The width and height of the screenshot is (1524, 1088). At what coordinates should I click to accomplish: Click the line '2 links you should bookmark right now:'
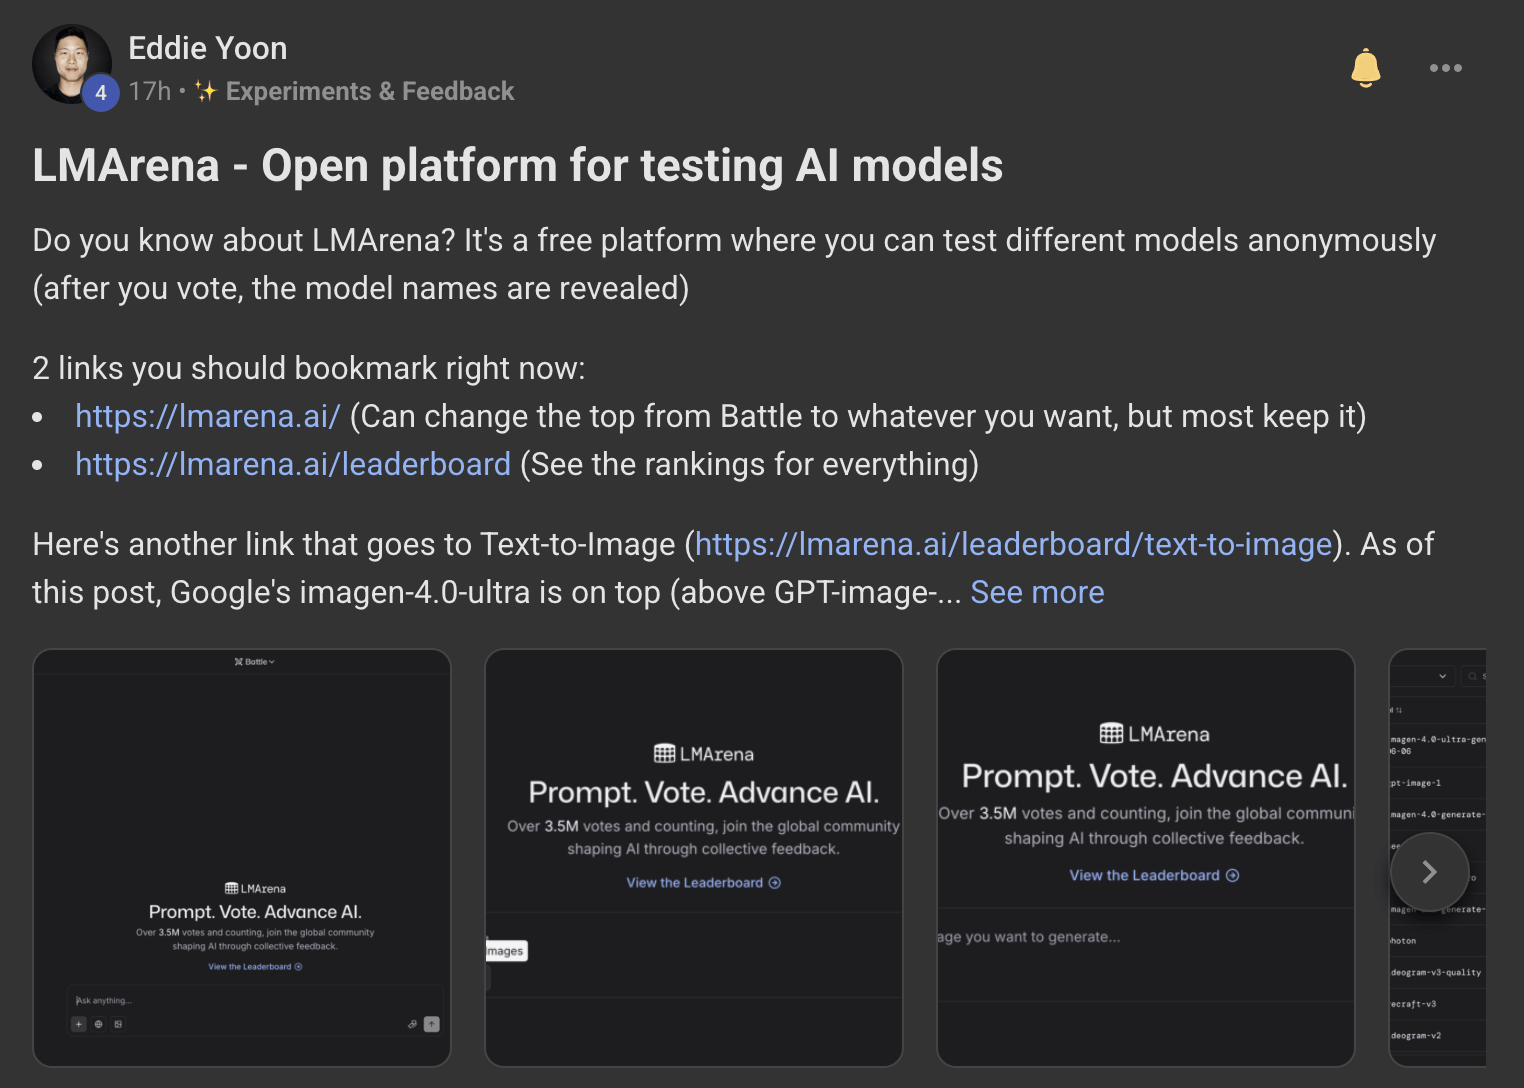309,368
